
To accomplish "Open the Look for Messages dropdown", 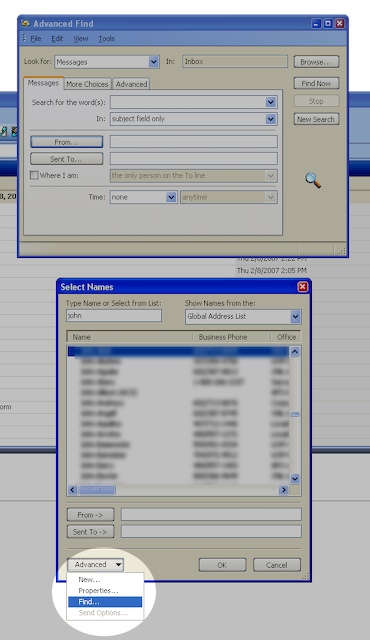I will click(x=153, y=62).
